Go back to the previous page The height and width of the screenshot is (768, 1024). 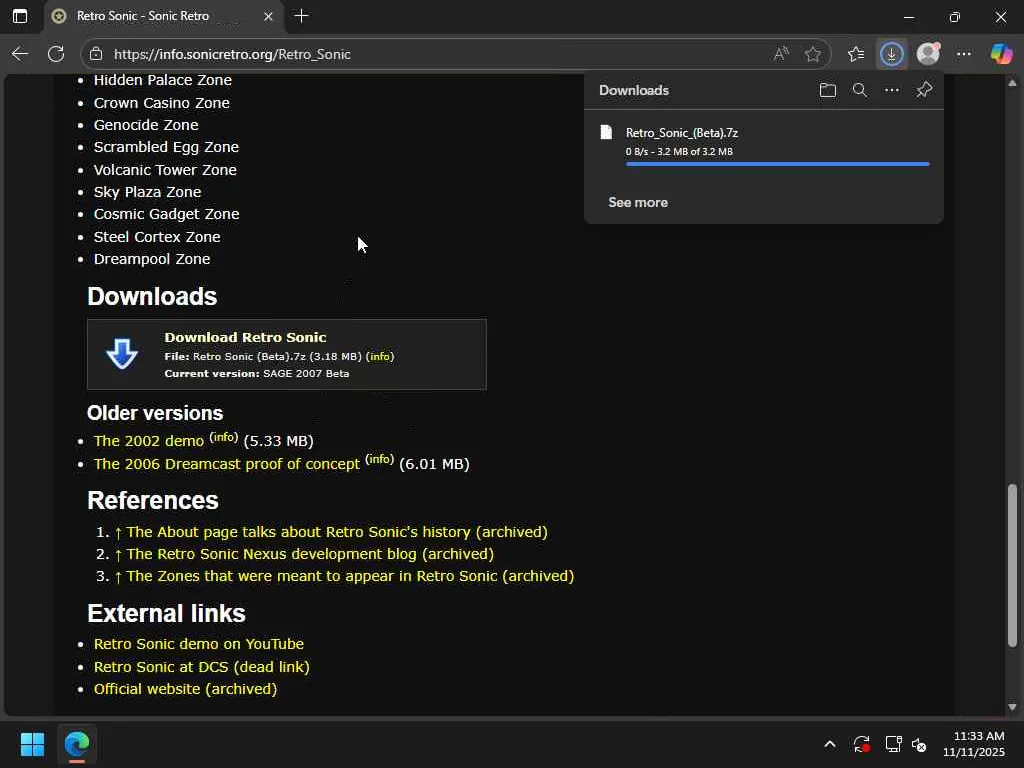point(20,54)
